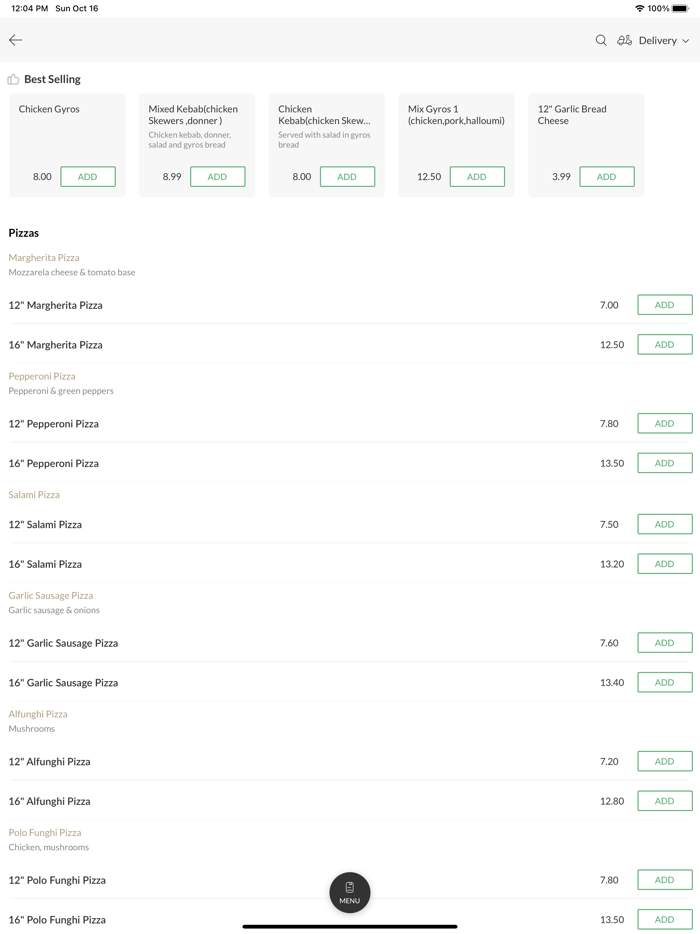This screenshot has width=700, height=934.
Task: Tap the Best Selling thumbs-up icon
Action: coord(13,79)
